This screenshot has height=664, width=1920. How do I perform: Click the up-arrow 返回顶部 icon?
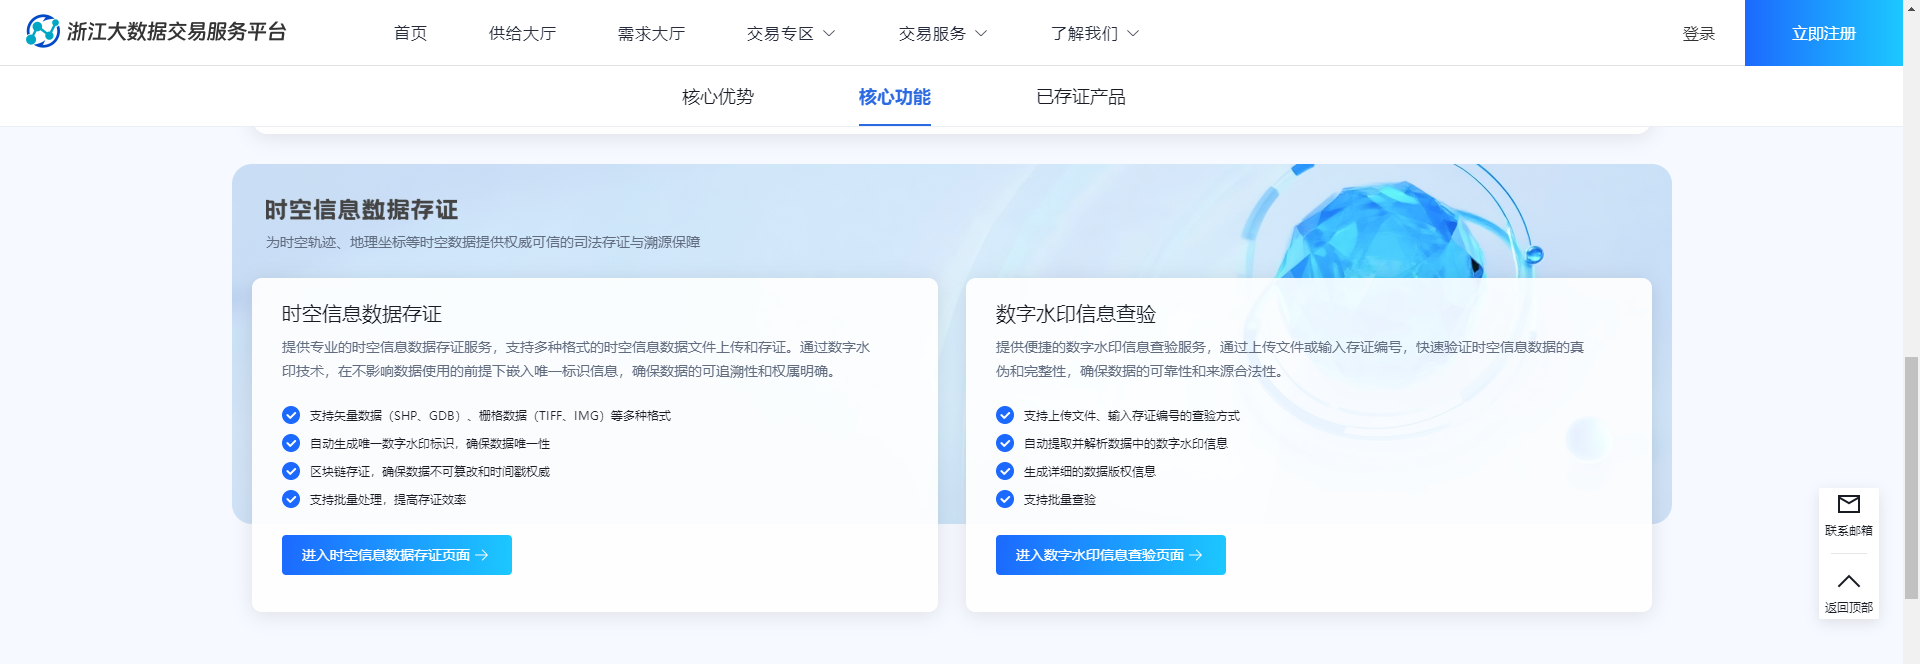pos(1848,582)
